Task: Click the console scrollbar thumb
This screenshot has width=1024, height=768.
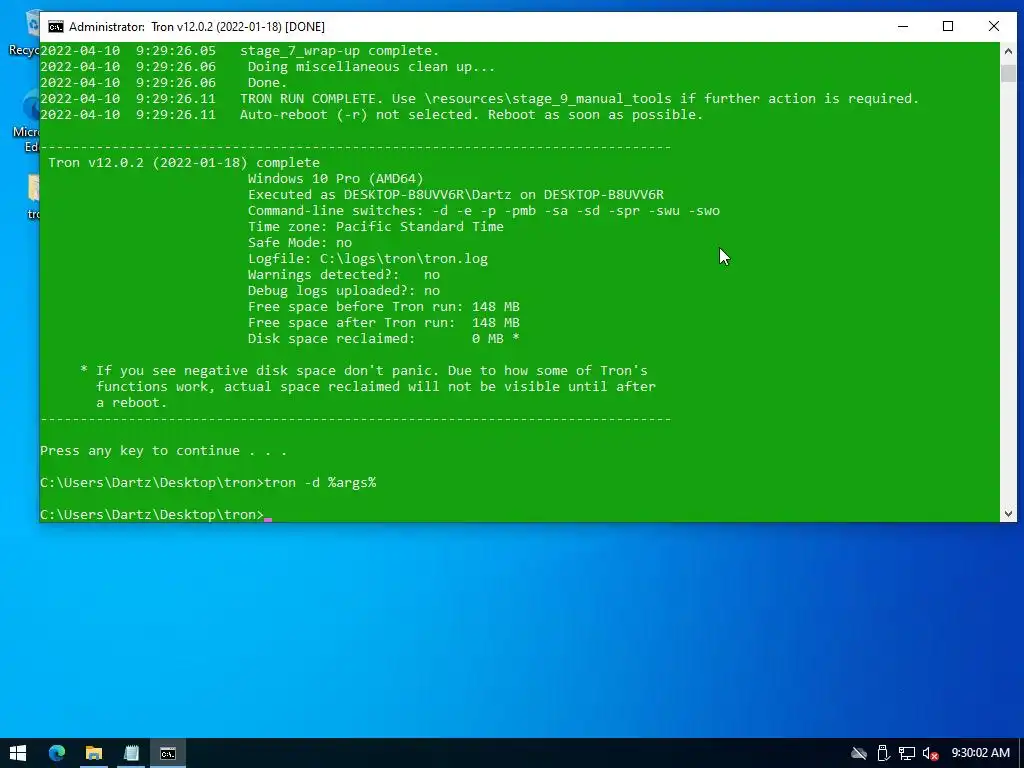Action: 1008,73
